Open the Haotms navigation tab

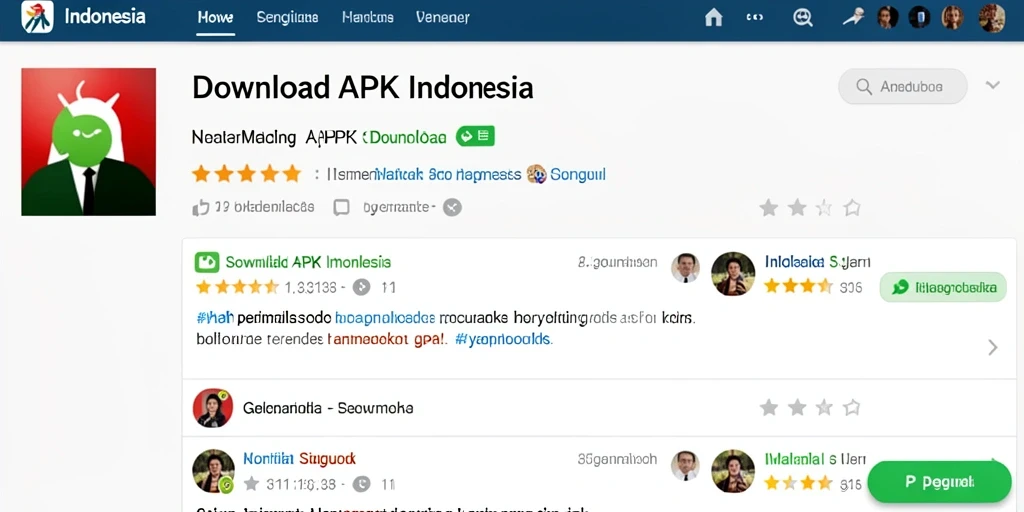click(x=368, y=18)
